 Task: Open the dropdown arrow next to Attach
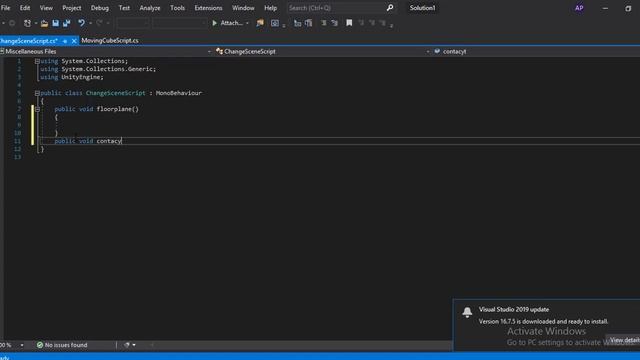(247, 23)
